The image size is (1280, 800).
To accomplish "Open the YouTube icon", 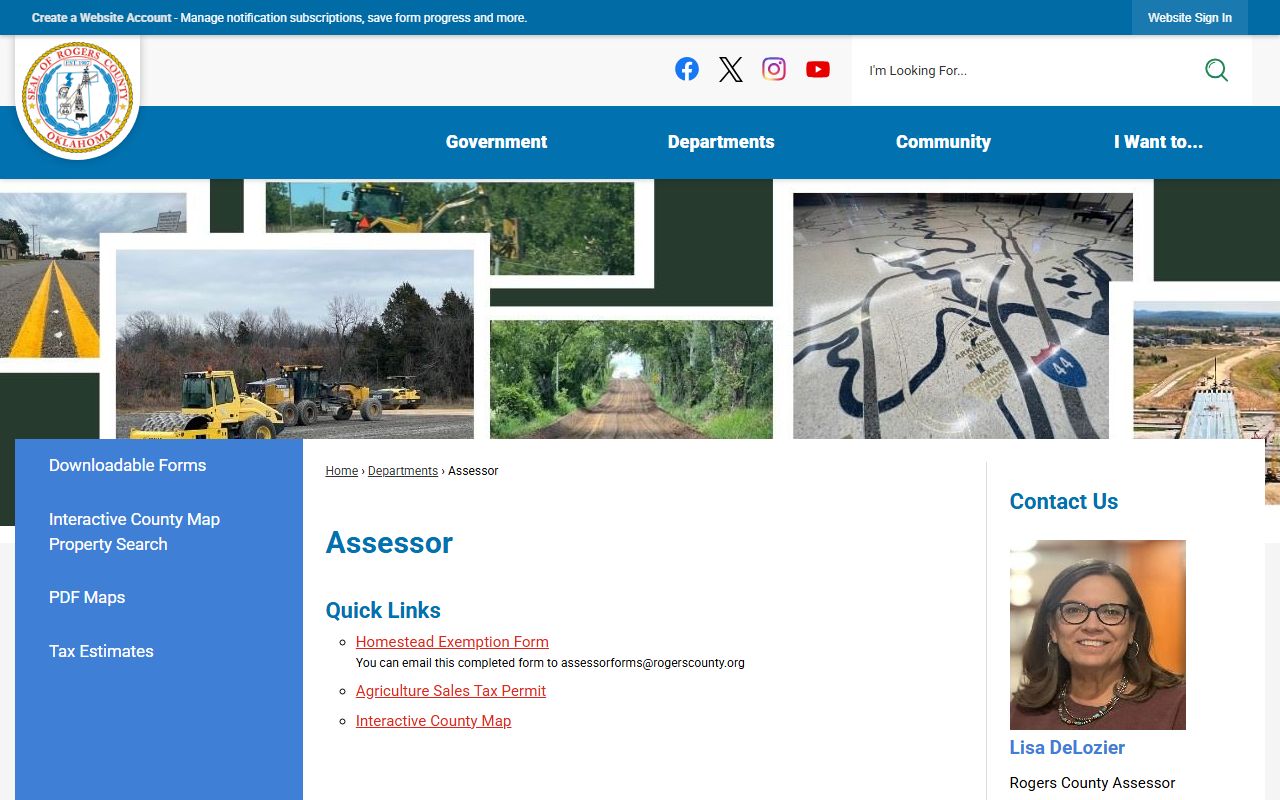I will (x=818, y=69).
